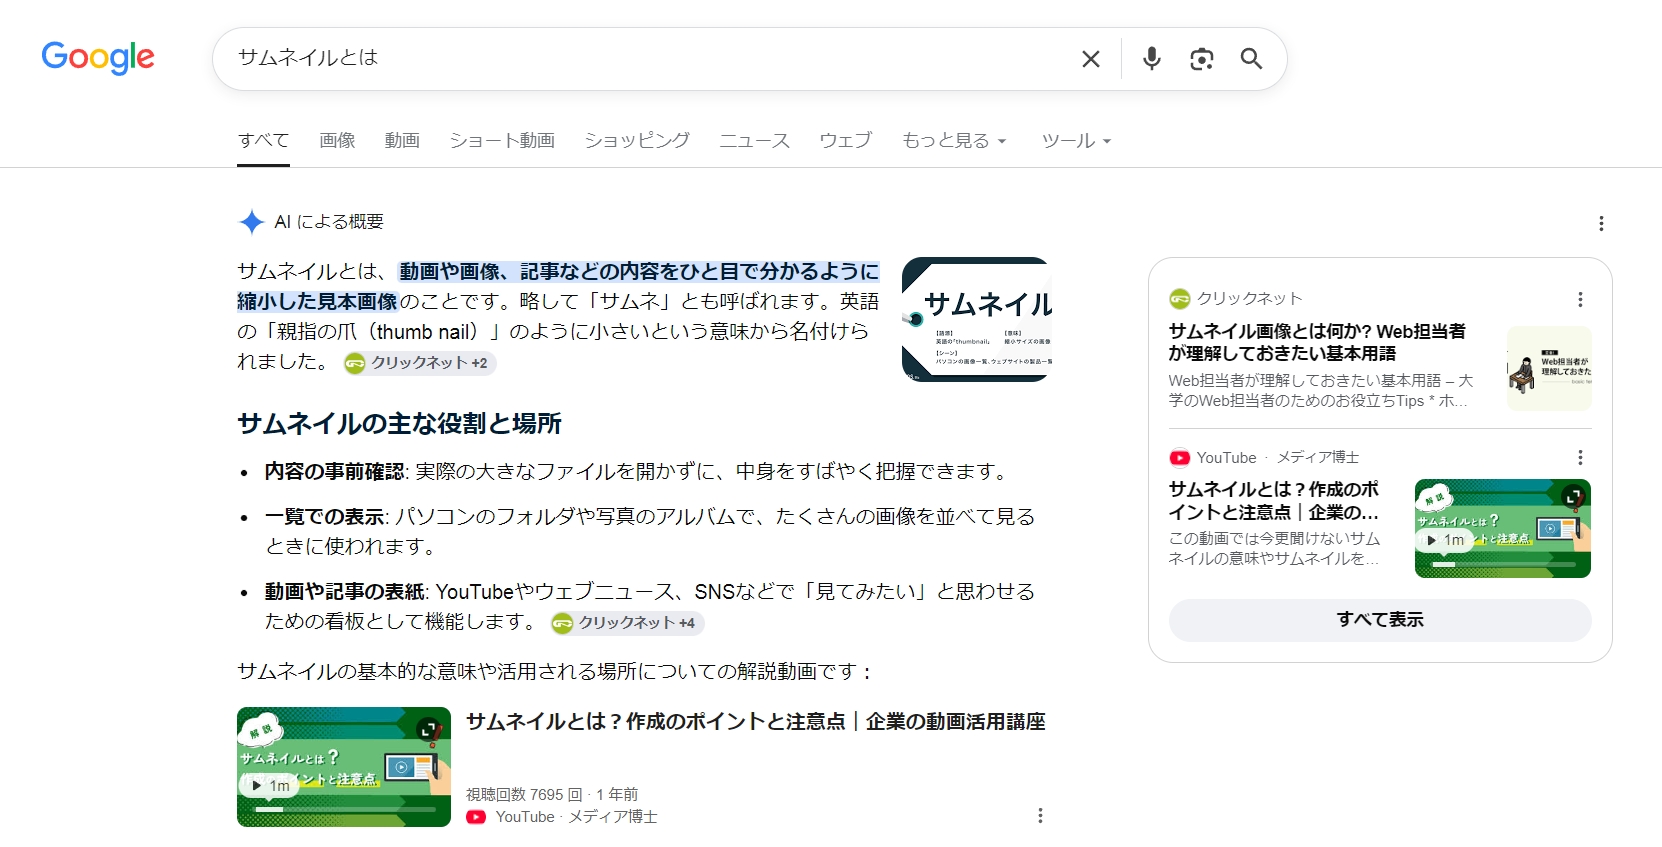The width and height of the screenshot is (1662, 847).
Task: Open Google Lens image search icon
Action: pyautogui.click(x=1202, y=59)
